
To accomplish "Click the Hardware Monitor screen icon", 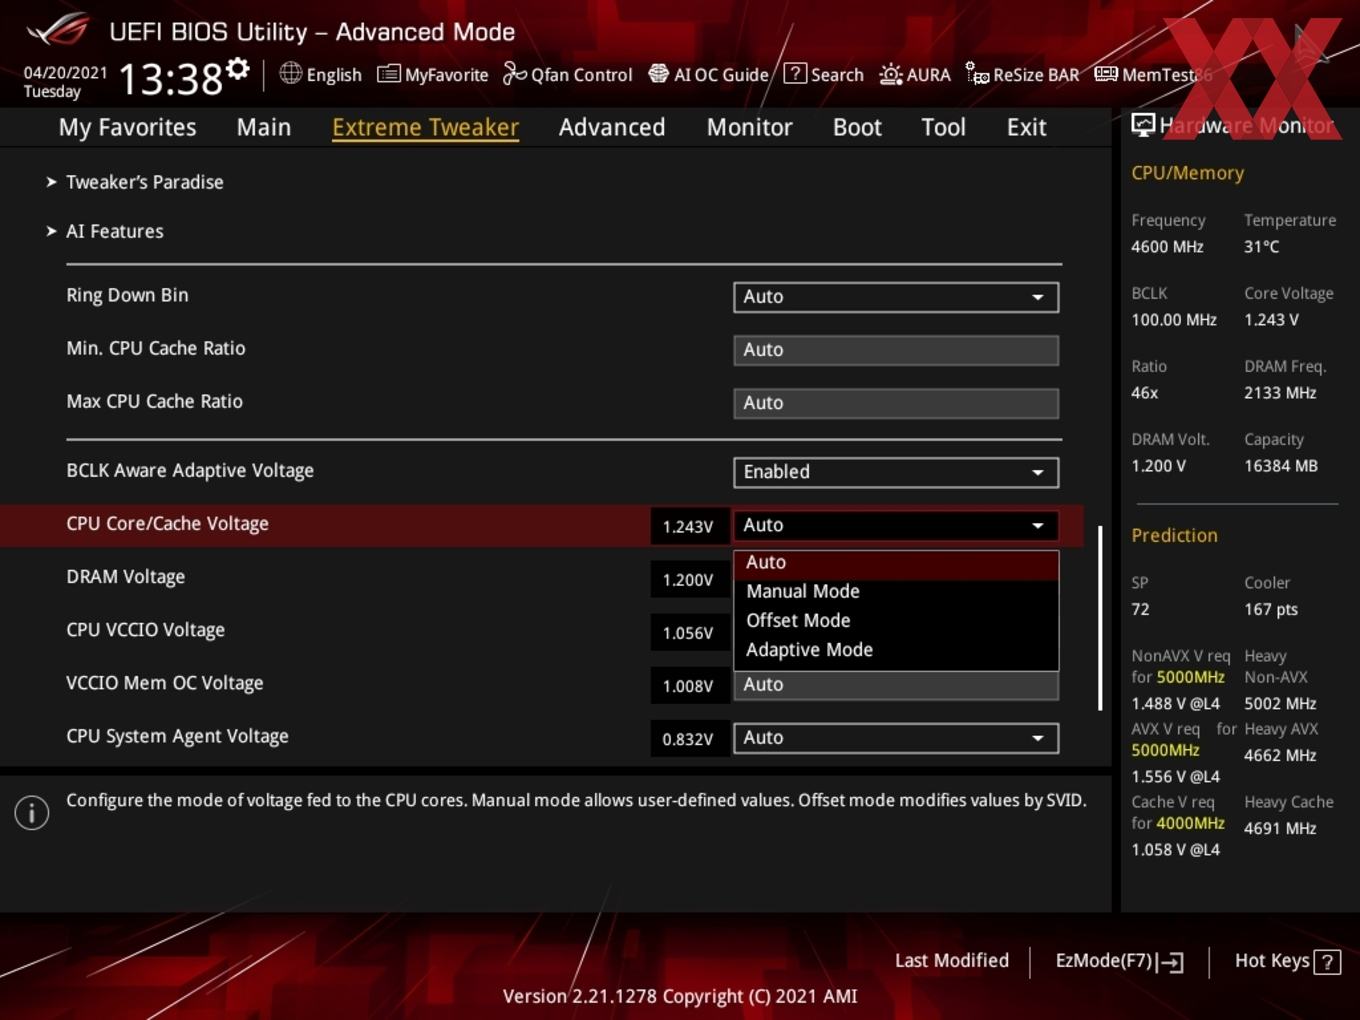I will coord(1143,125).
